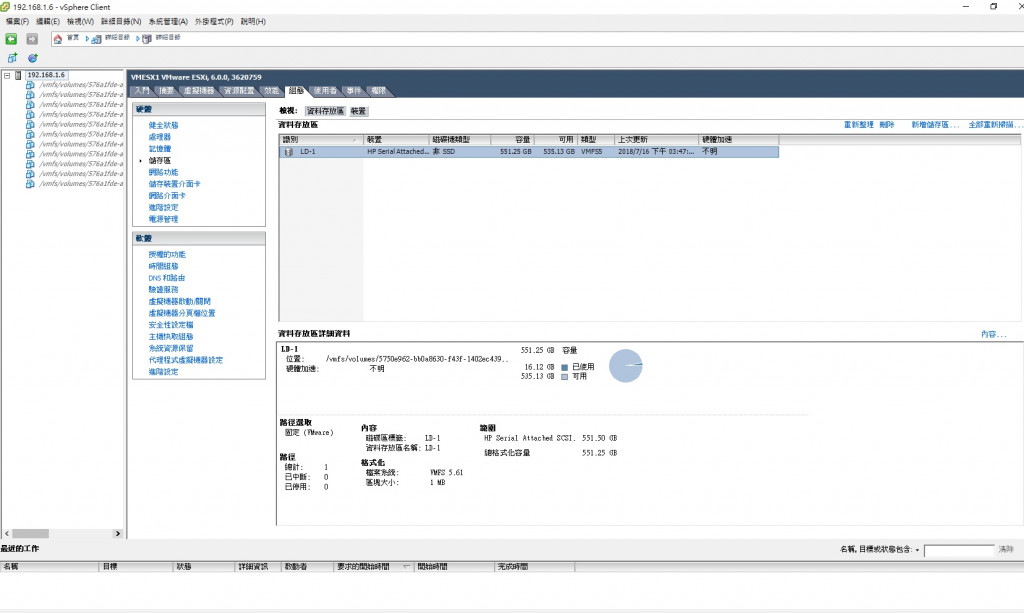Click the datastore capacity pie chart

(626, 366)
